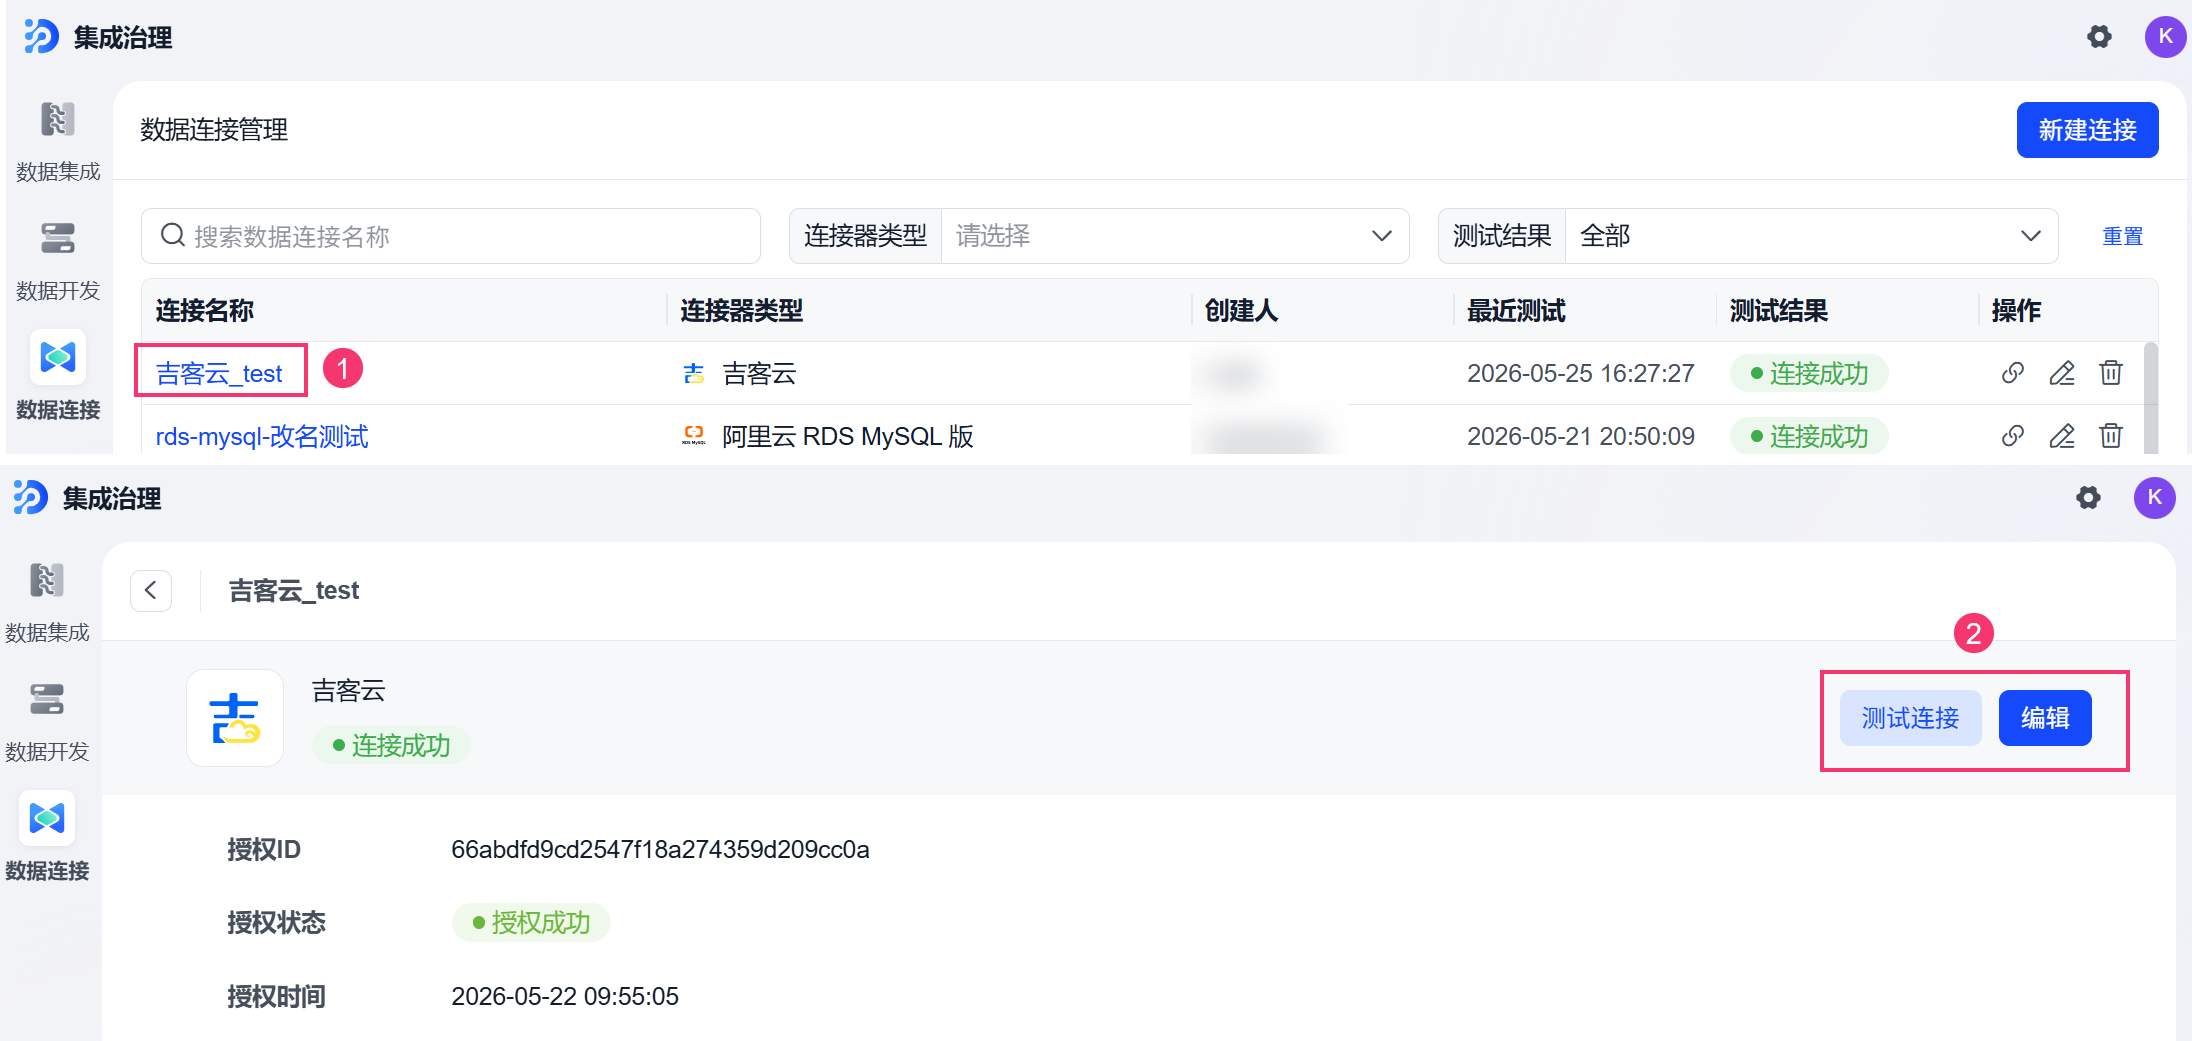Screen dimensions: 2192x1041
Task: Go to 数据集成 in the detail page sidebar
Action: (x=47, y=602)
